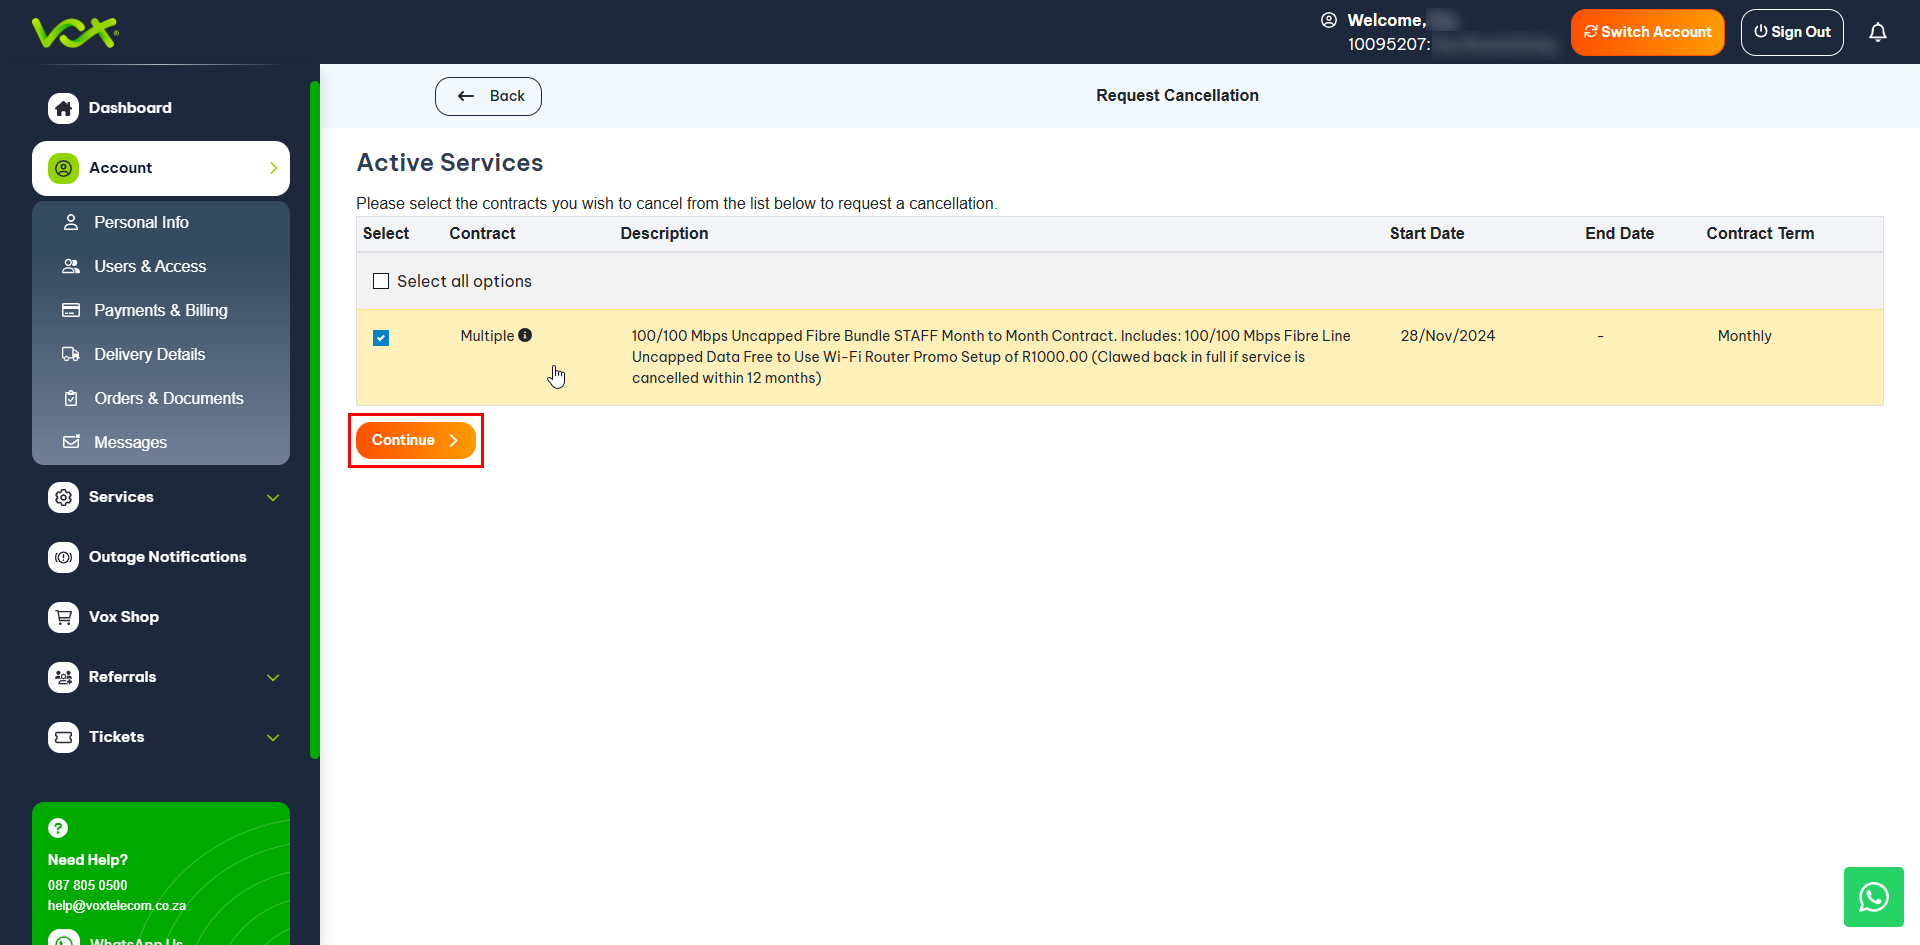Expand the Tickets menu chevron
The width and height of the screenshot is (1920, 945).
tap(273, 738)
